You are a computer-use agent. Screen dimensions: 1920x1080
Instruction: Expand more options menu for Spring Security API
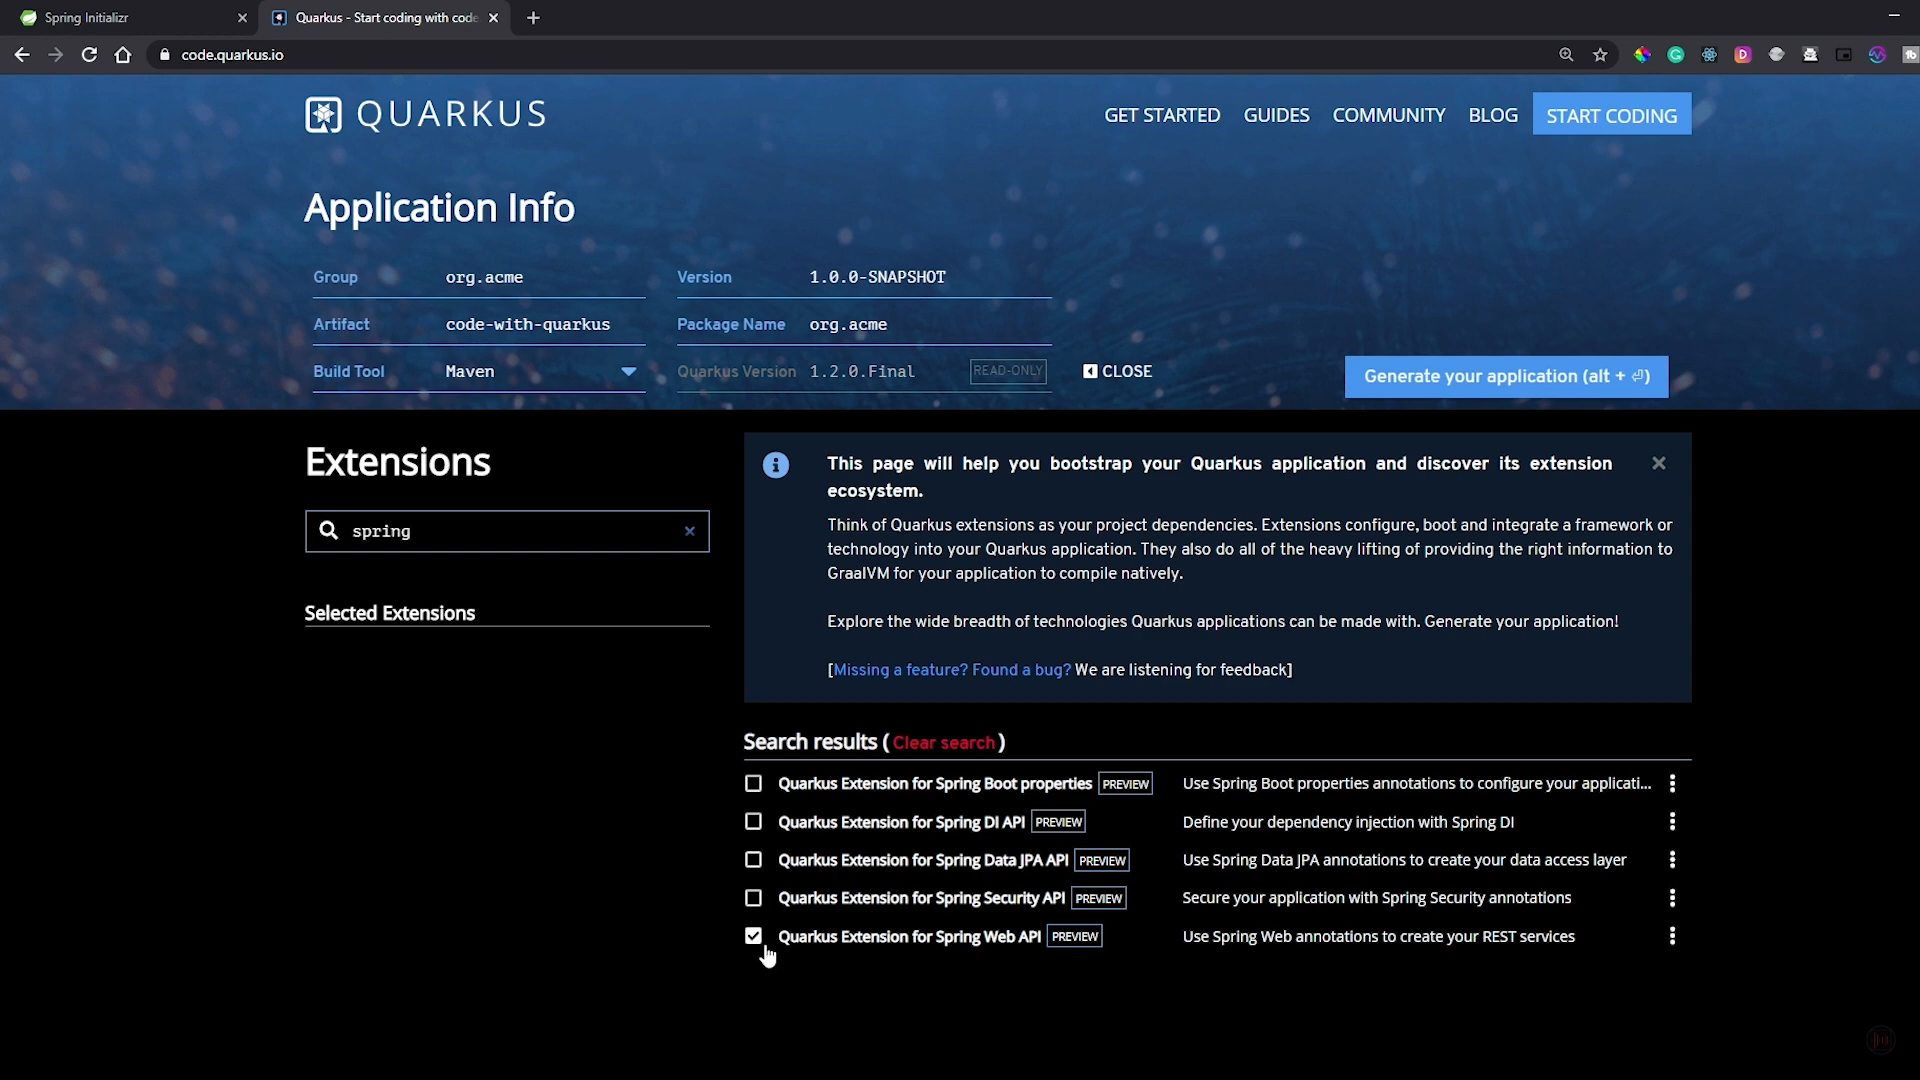click(x=1672, y=898)
